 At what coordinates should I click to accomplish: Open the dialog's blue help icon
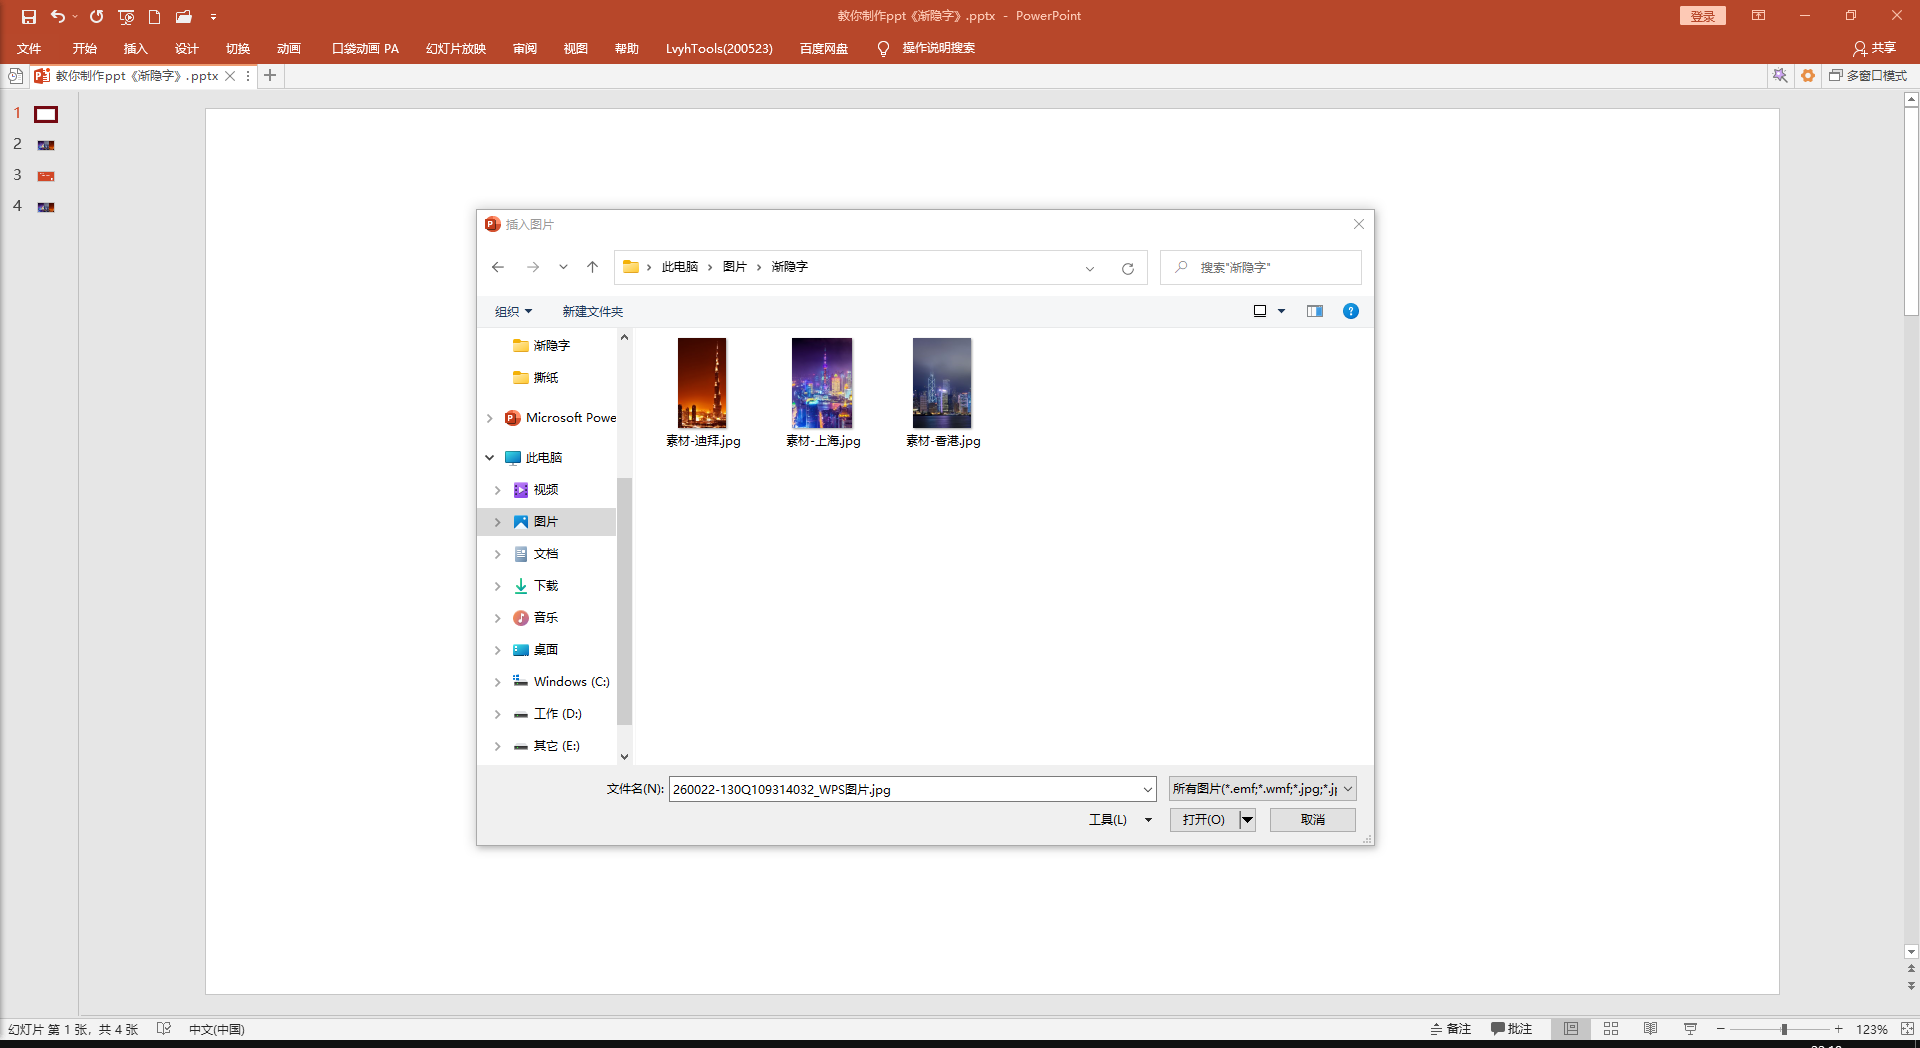pyautogui.click(x=1350, y=311)
